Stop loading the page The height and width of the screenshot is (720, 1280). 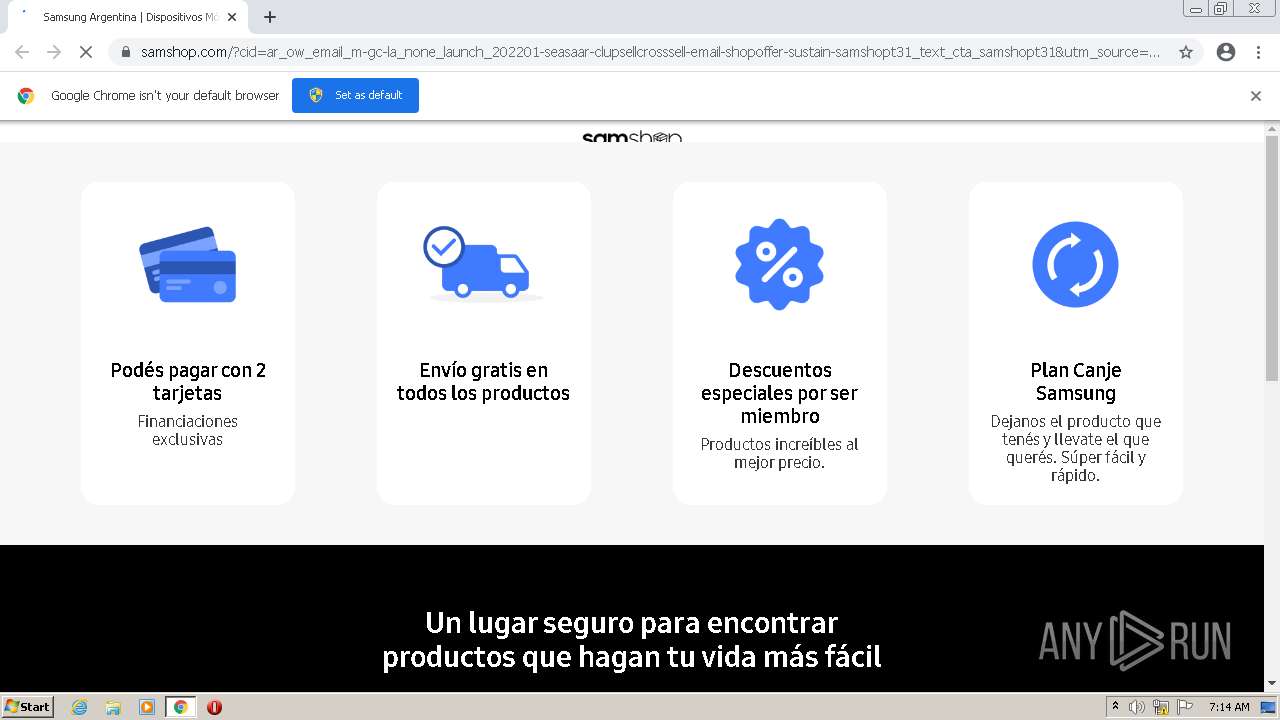pyautogui.click(x=85, y=52)
